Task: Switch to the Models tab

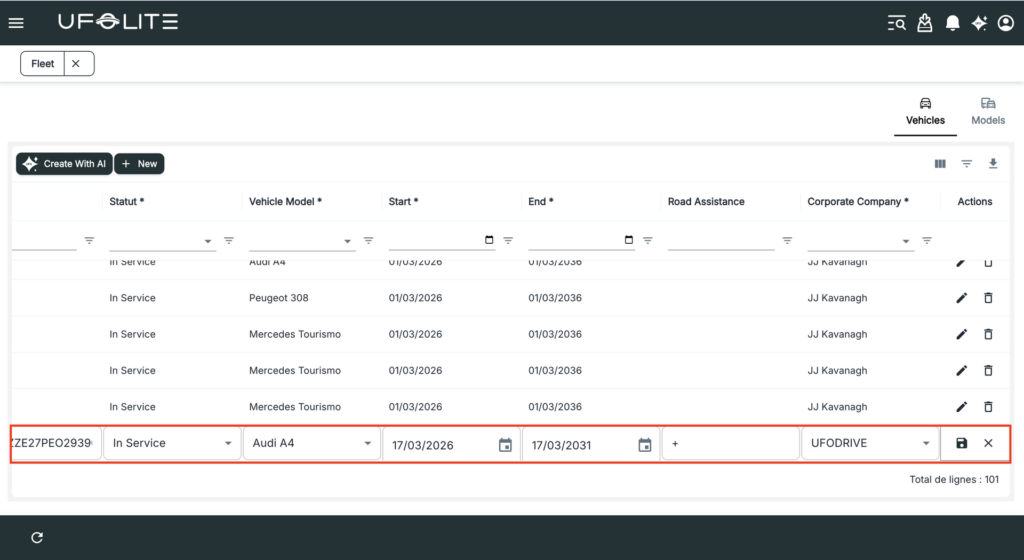Action: [987, 111]
